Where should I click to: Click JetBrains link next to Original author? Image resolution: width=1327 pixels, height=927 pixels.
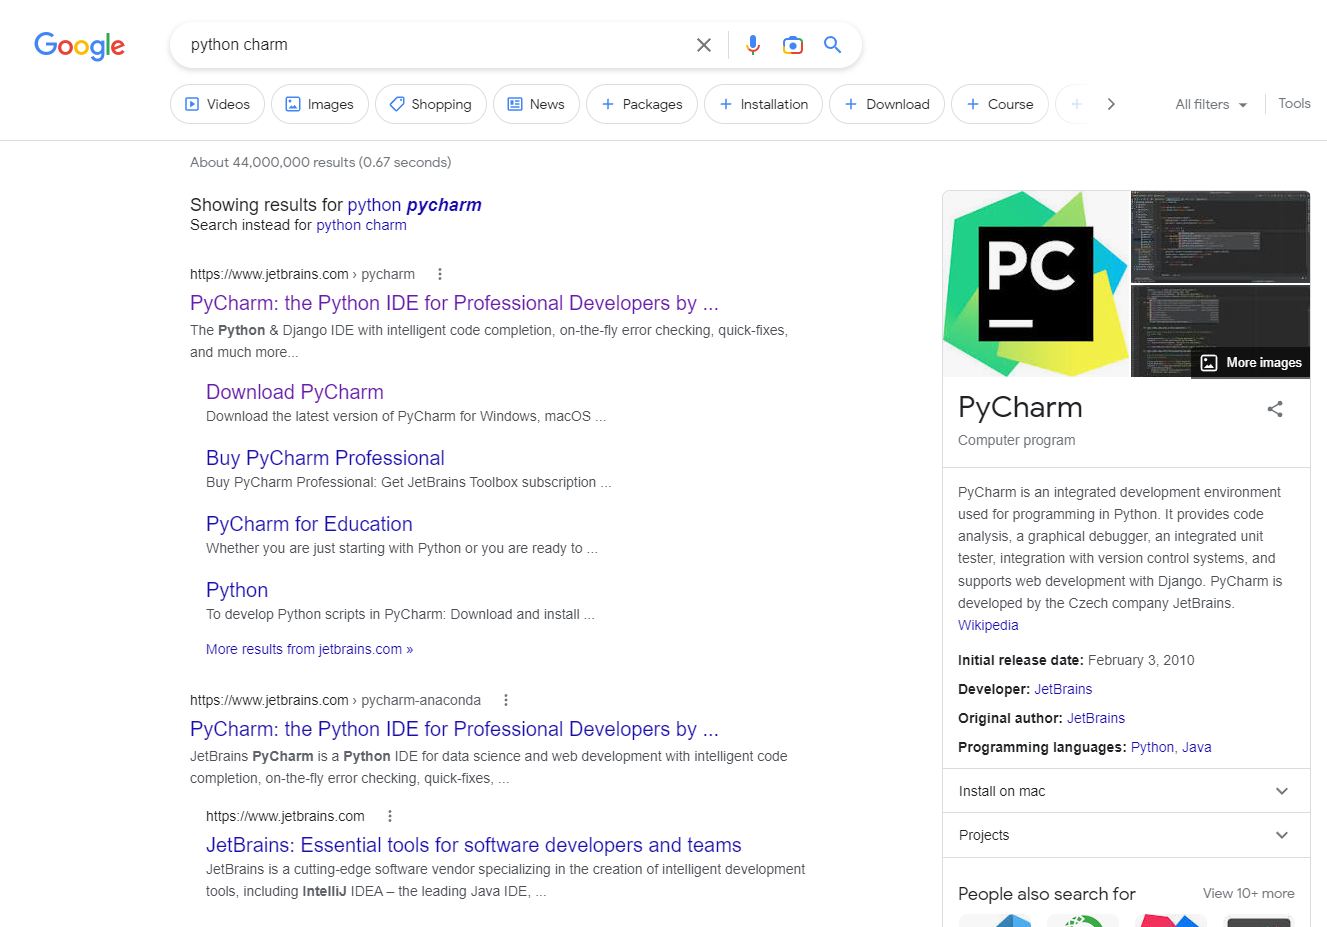[1096, 718]
